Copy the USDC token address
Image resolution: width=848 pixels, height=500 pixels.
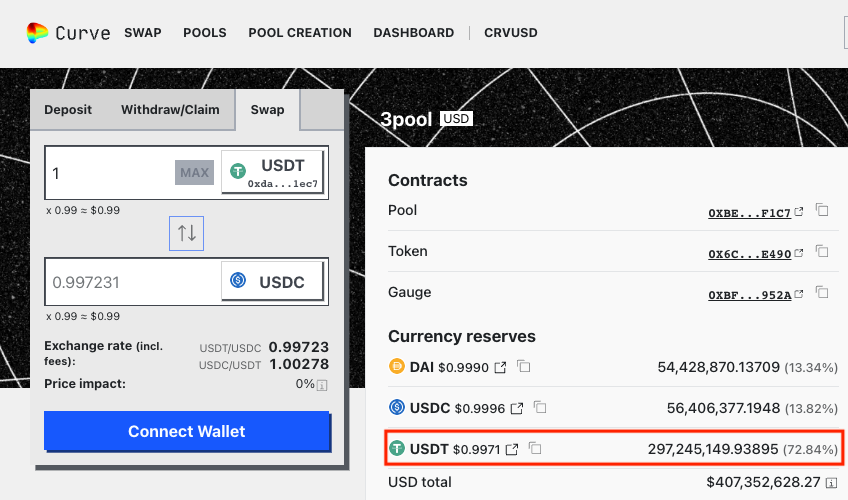(x=540, y=408)
